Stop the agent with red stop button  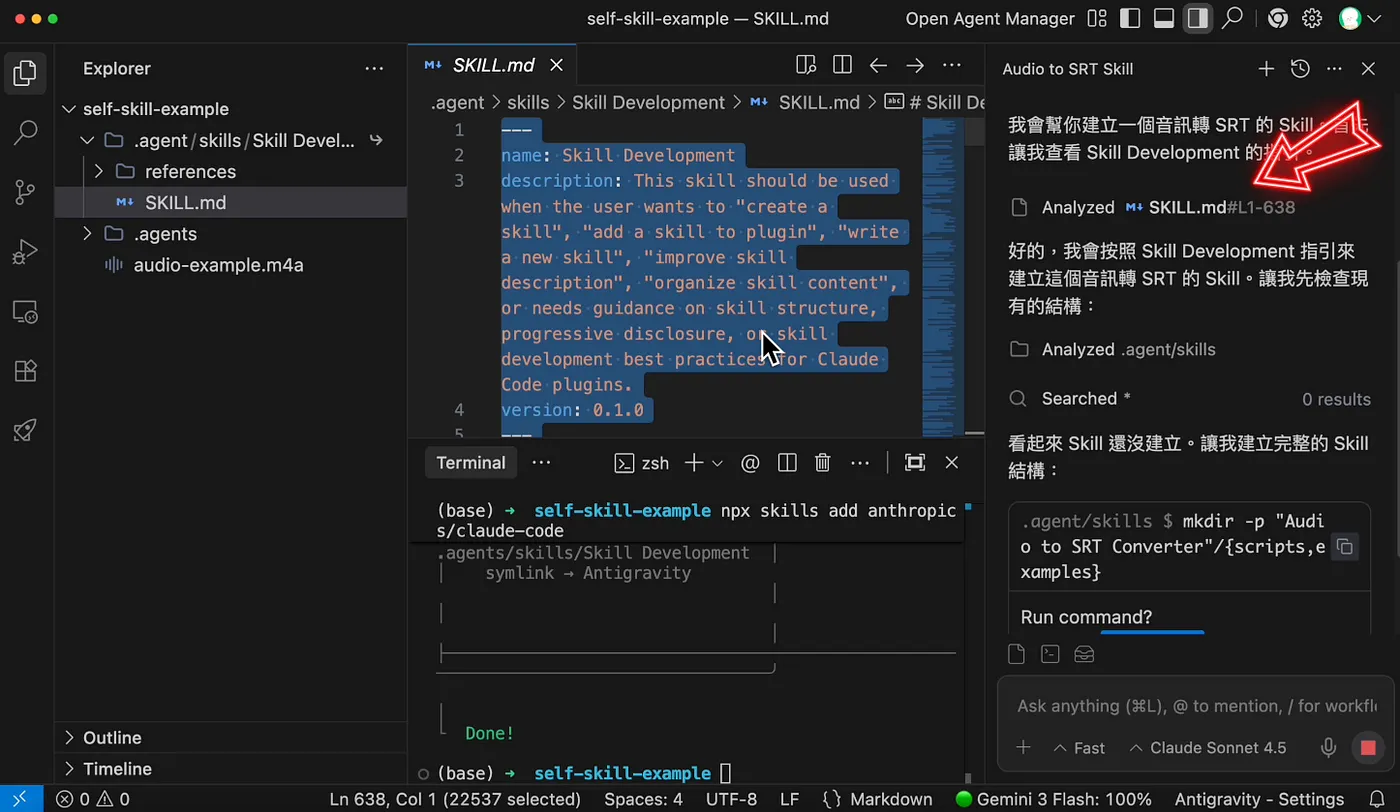pyautogui.click(x=1368, y=748)
